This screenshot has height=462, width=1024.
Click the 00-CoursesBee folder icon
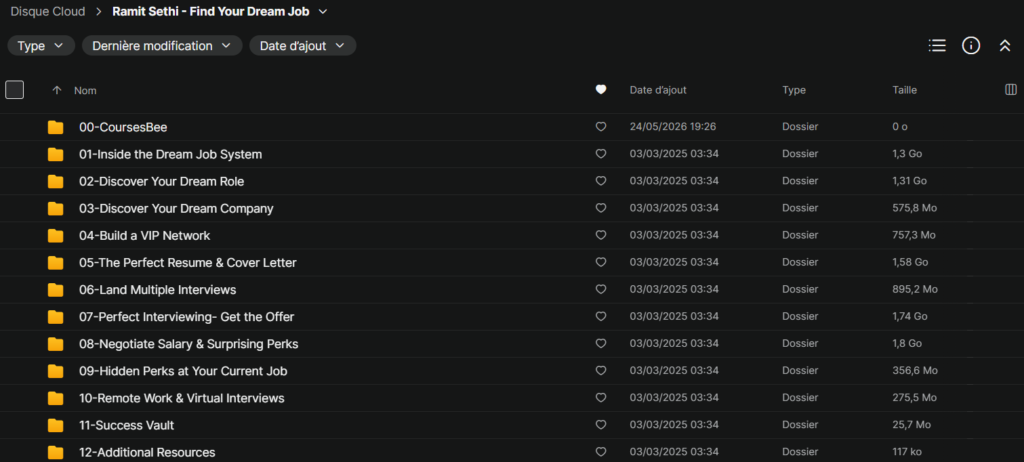tap(56, 127)
